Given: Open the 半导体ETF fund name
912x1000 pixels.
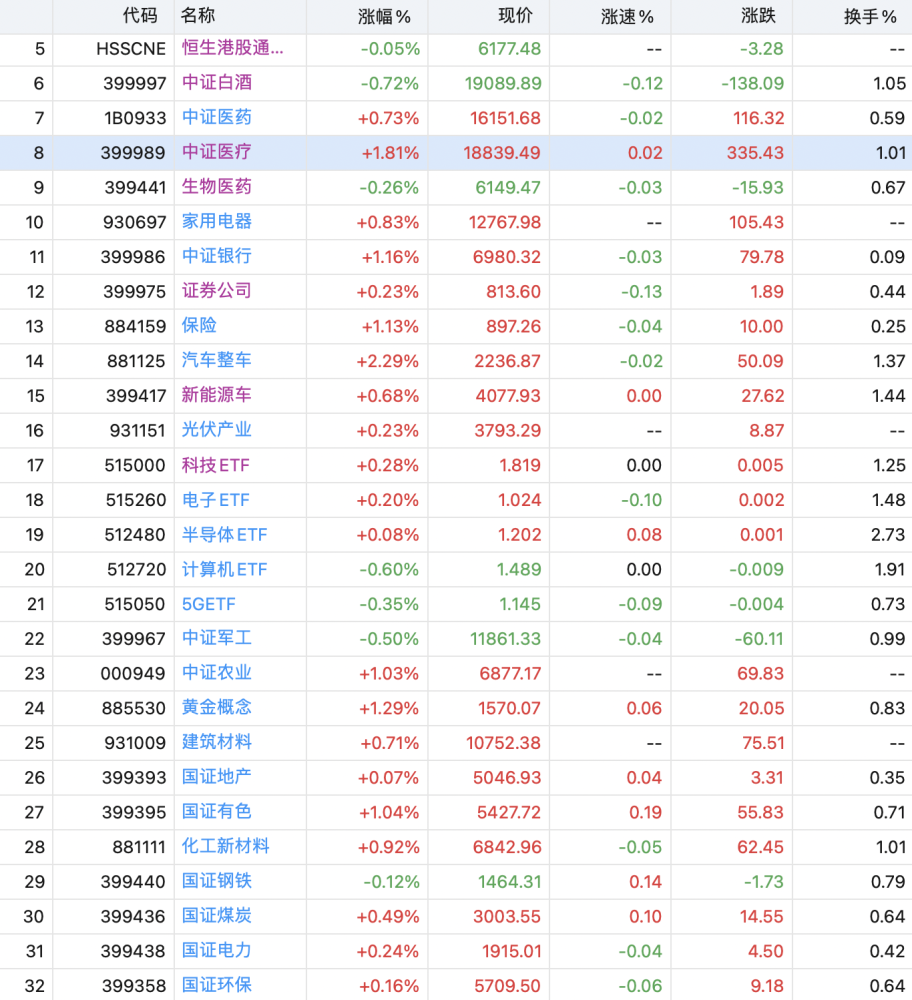Looking at the screenshot, I should coord(224,534).
